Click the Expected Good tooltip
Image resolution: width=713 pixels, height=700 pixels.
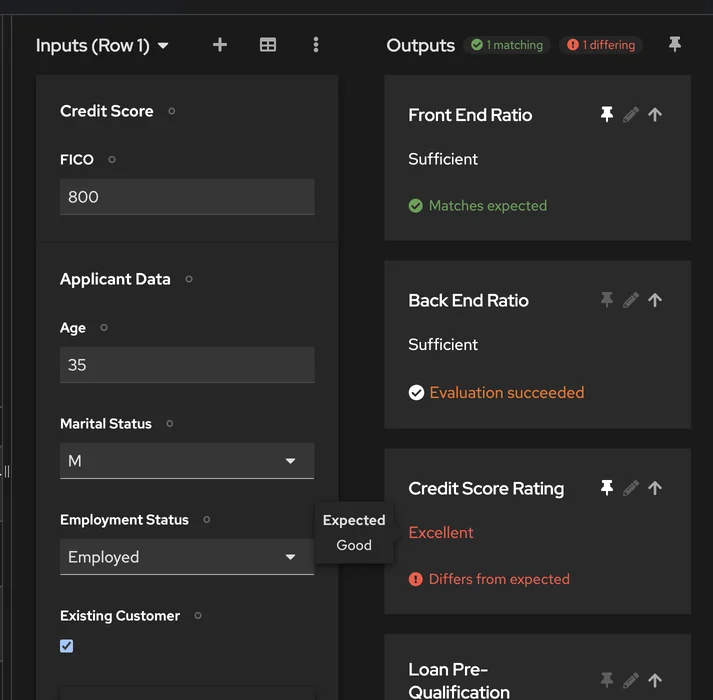[354, 533]
